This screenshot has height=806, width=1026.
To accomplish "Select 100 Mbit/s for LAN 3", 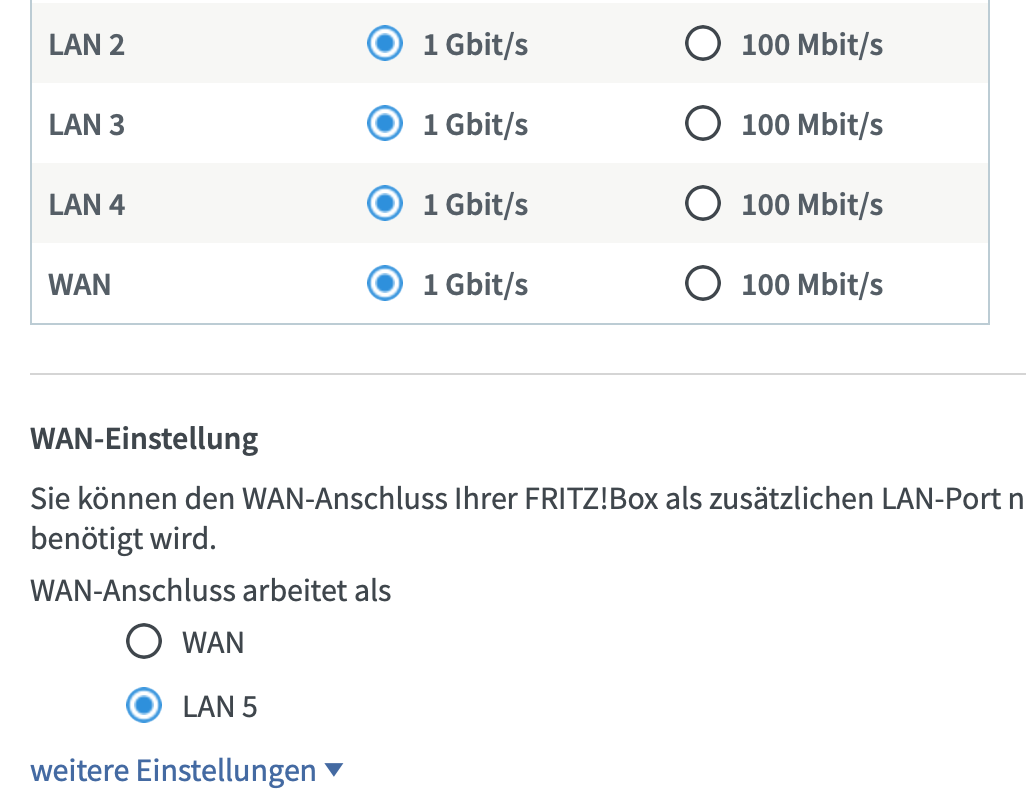I will pyautogui.click(x=703, y=123).
